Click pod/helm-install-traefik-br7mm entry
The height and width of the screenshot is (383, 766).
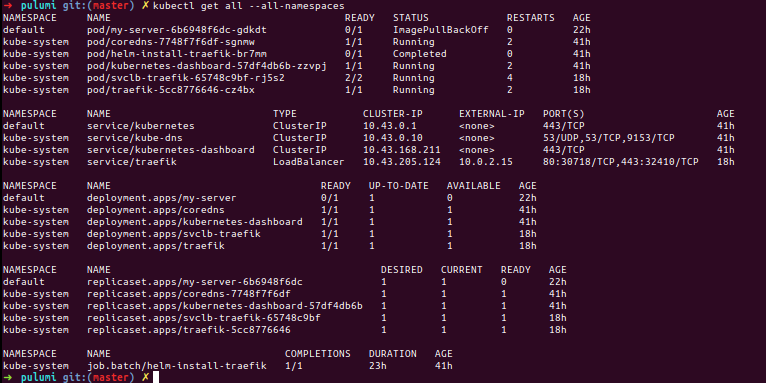176,54
